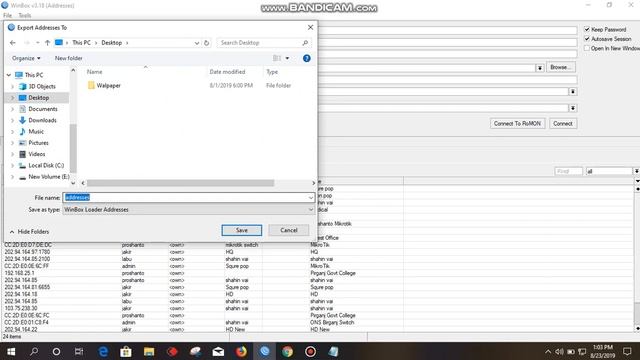The image size is (640, 360).
Task: Click Connect To RoMON button
Action: coord(518,123)
